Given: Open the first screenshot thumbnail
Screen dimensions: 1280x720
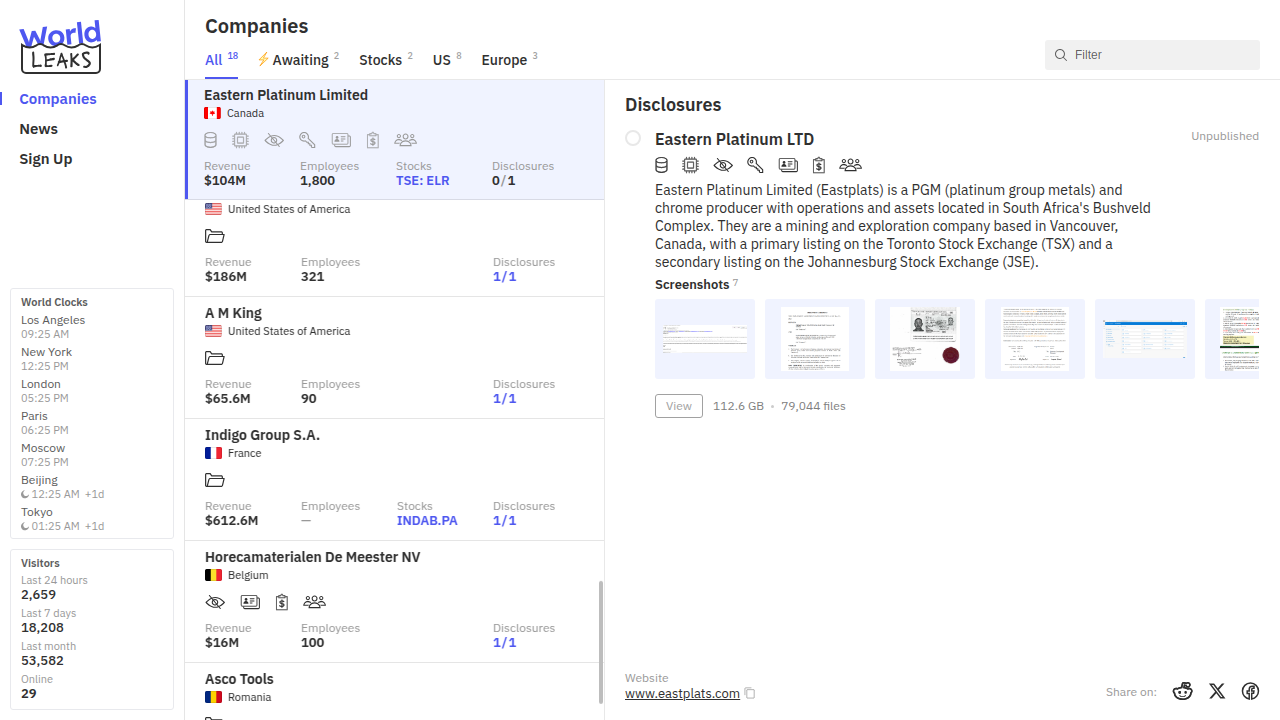Looking at the screenshot, I should pyautogui.click(x=705, y=339).
